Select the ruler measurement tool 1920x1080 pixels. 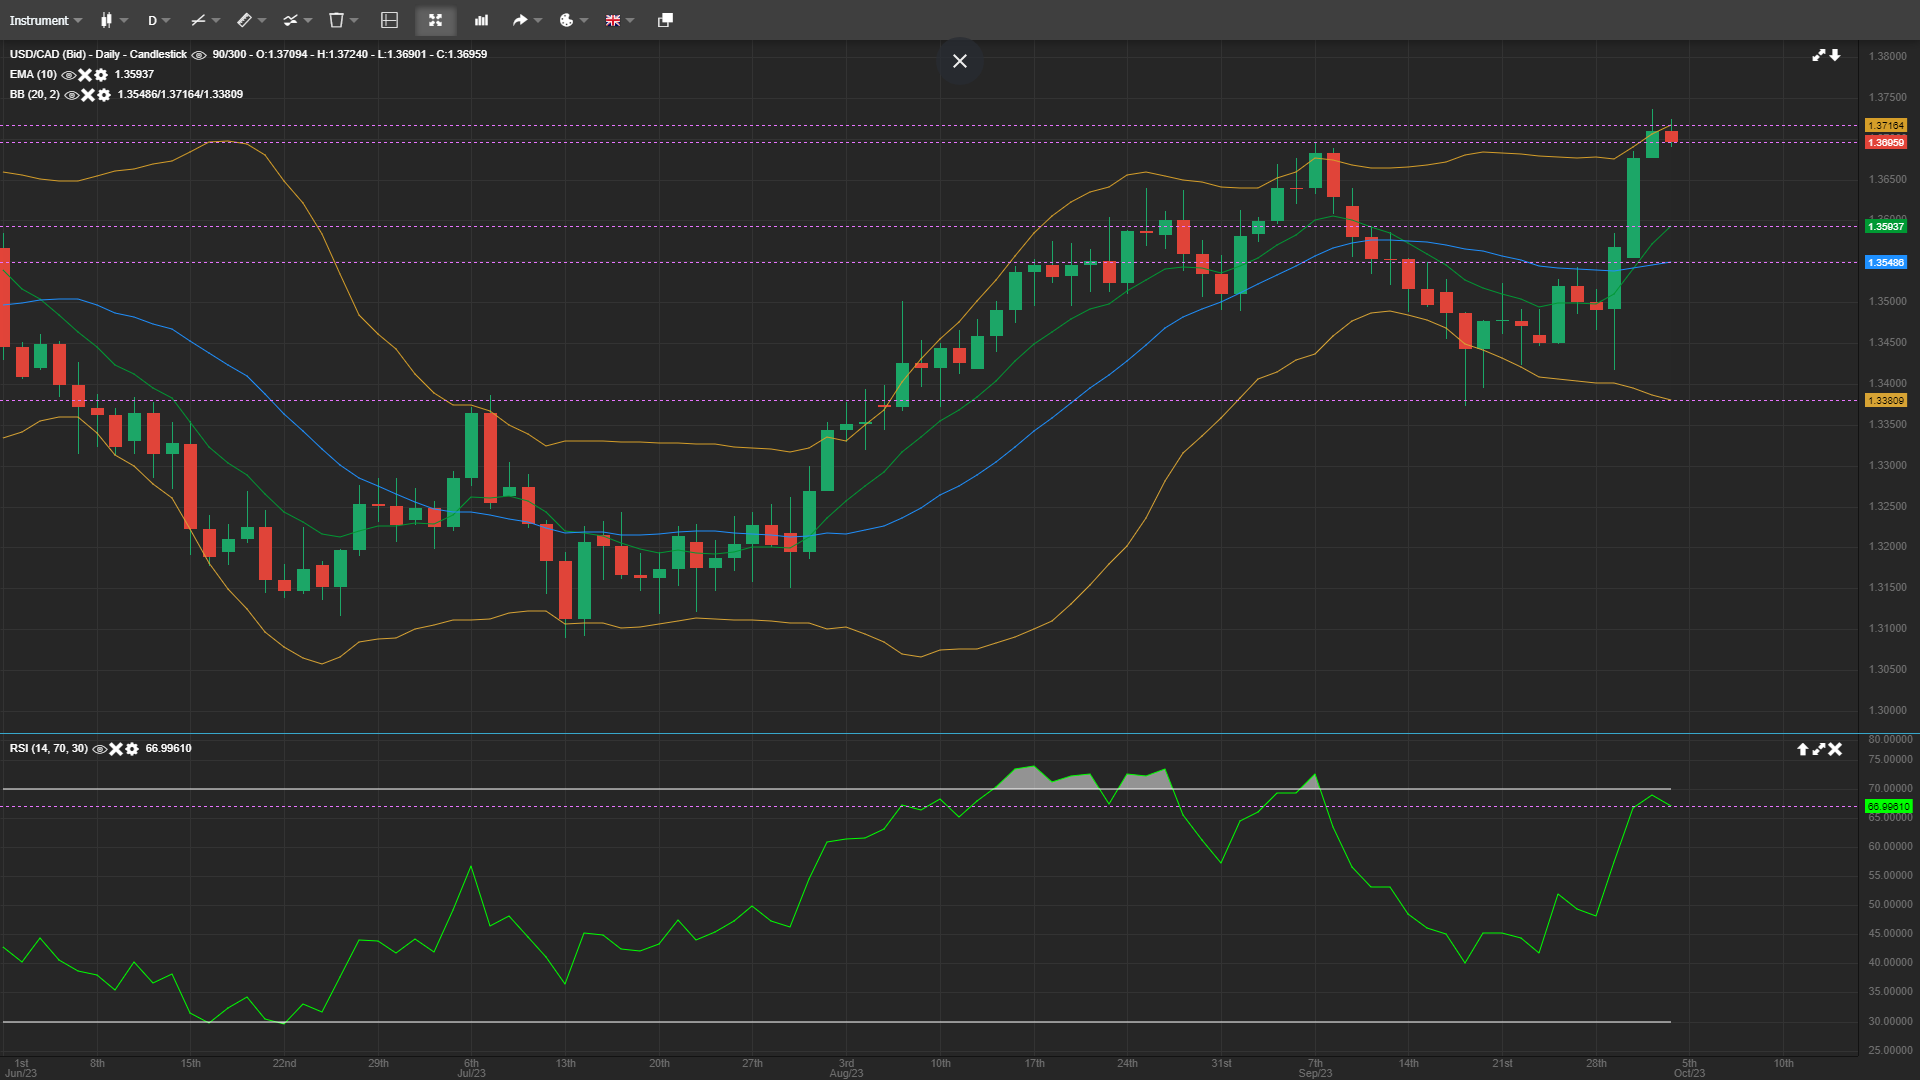[244, 20]
